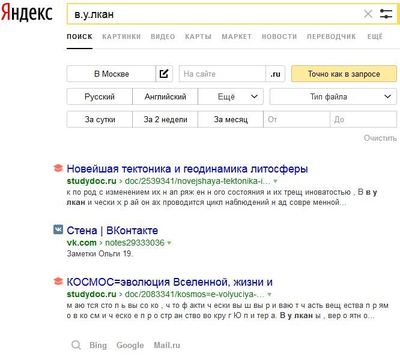Viewport: 400px width, 363px height.
Task: Click the magnifier icon near Bing
Action: 76,345
